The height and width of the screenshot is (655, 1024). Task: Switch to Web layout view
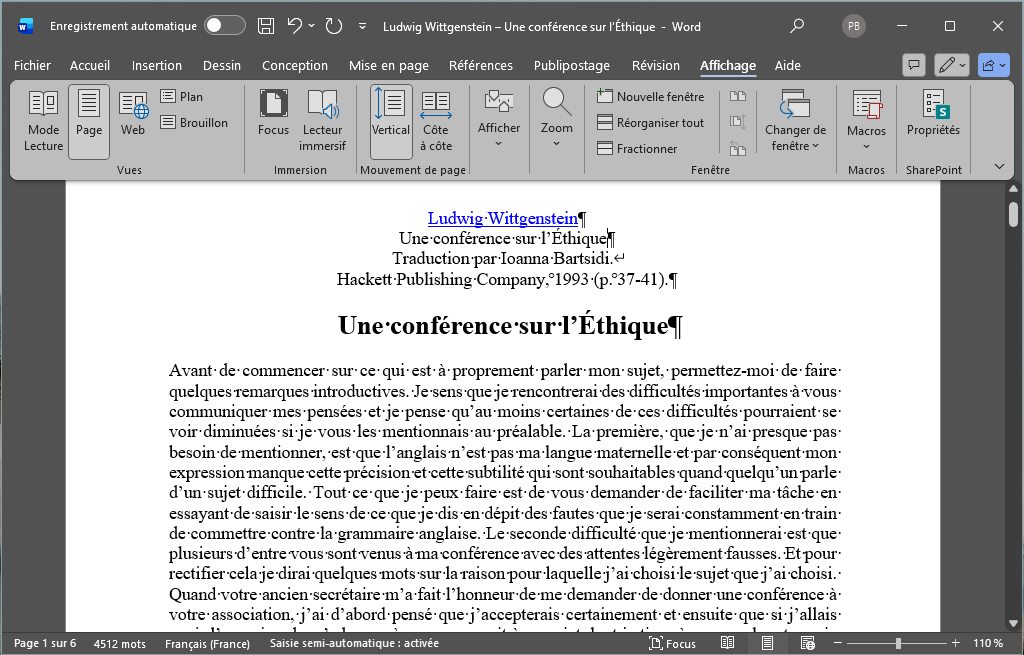tap(133, 113)
